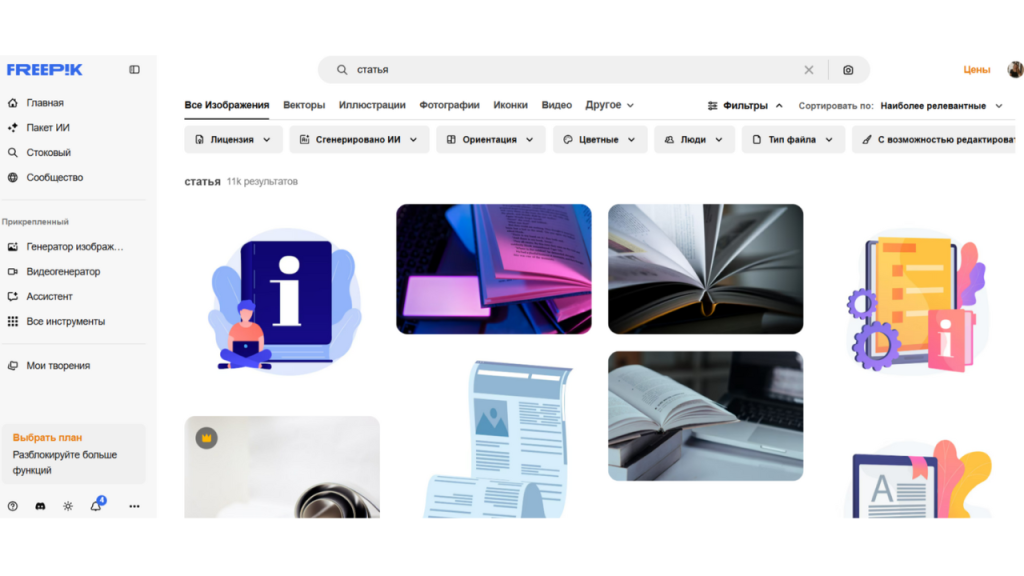The image size is (1024, 576).
Task: Open the notifications bell
Action: coord(96,506)
